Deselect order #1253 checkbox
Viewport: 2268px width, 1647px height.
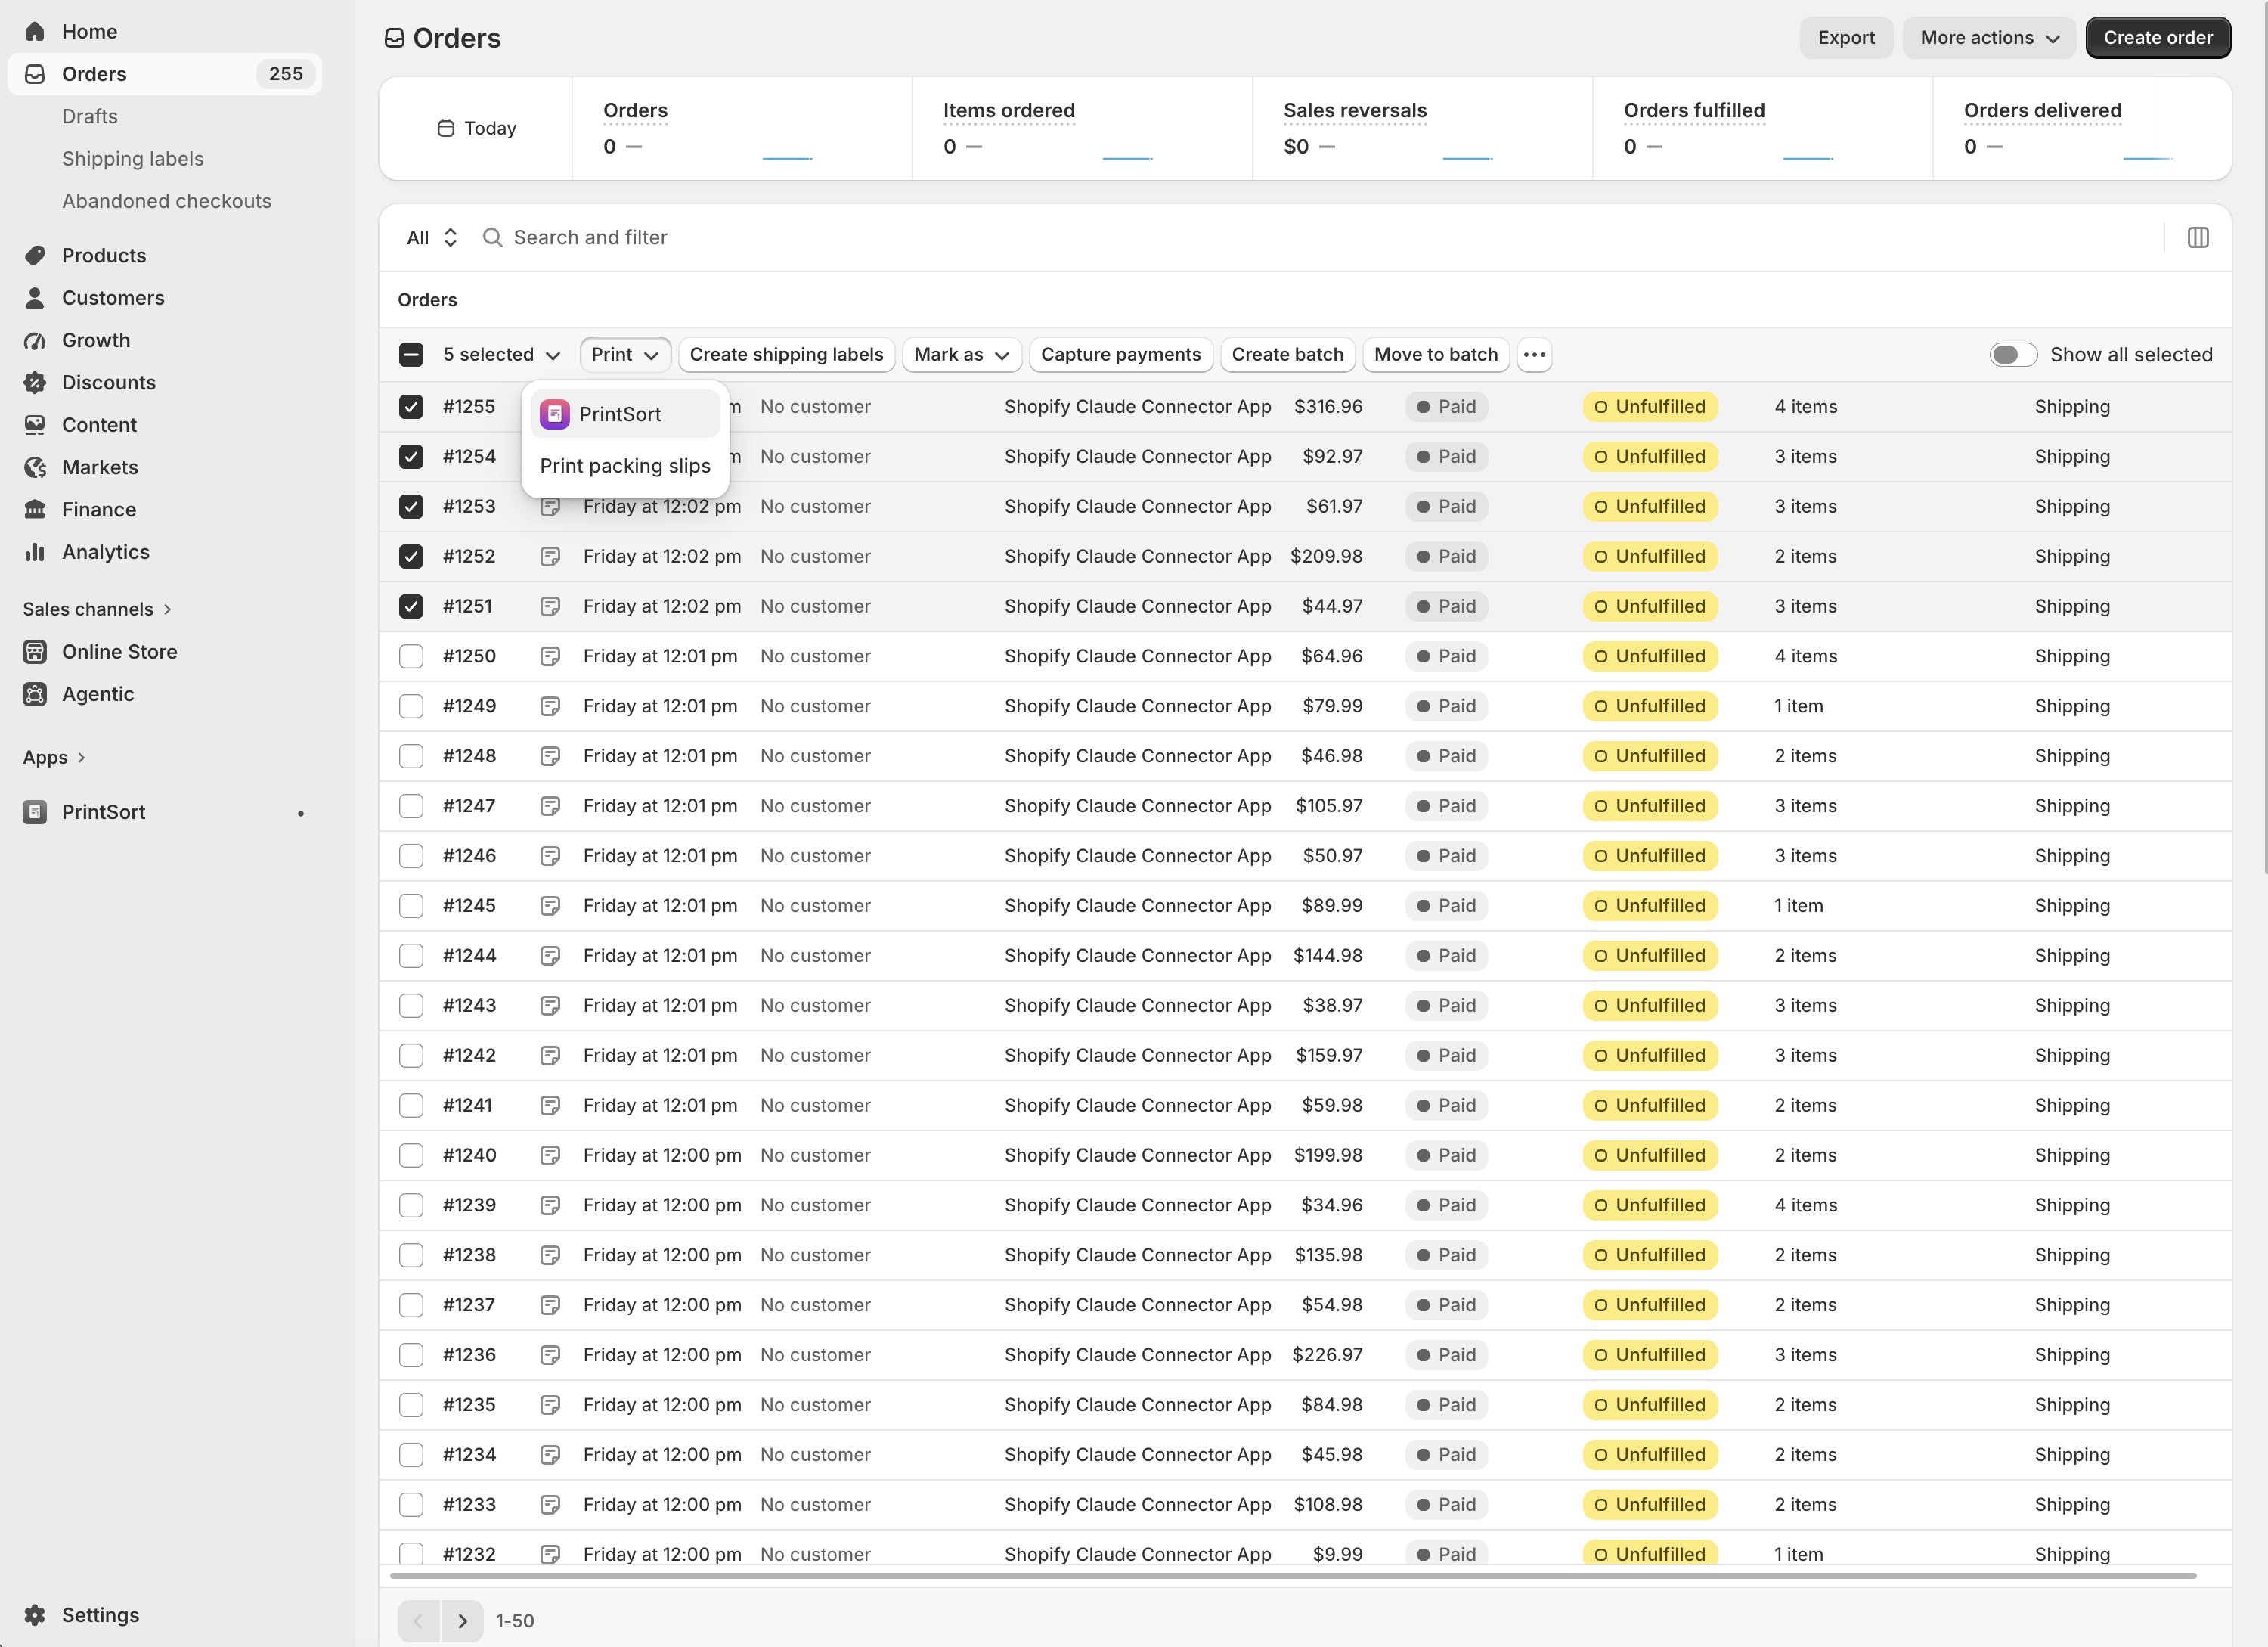pos(411,507)
